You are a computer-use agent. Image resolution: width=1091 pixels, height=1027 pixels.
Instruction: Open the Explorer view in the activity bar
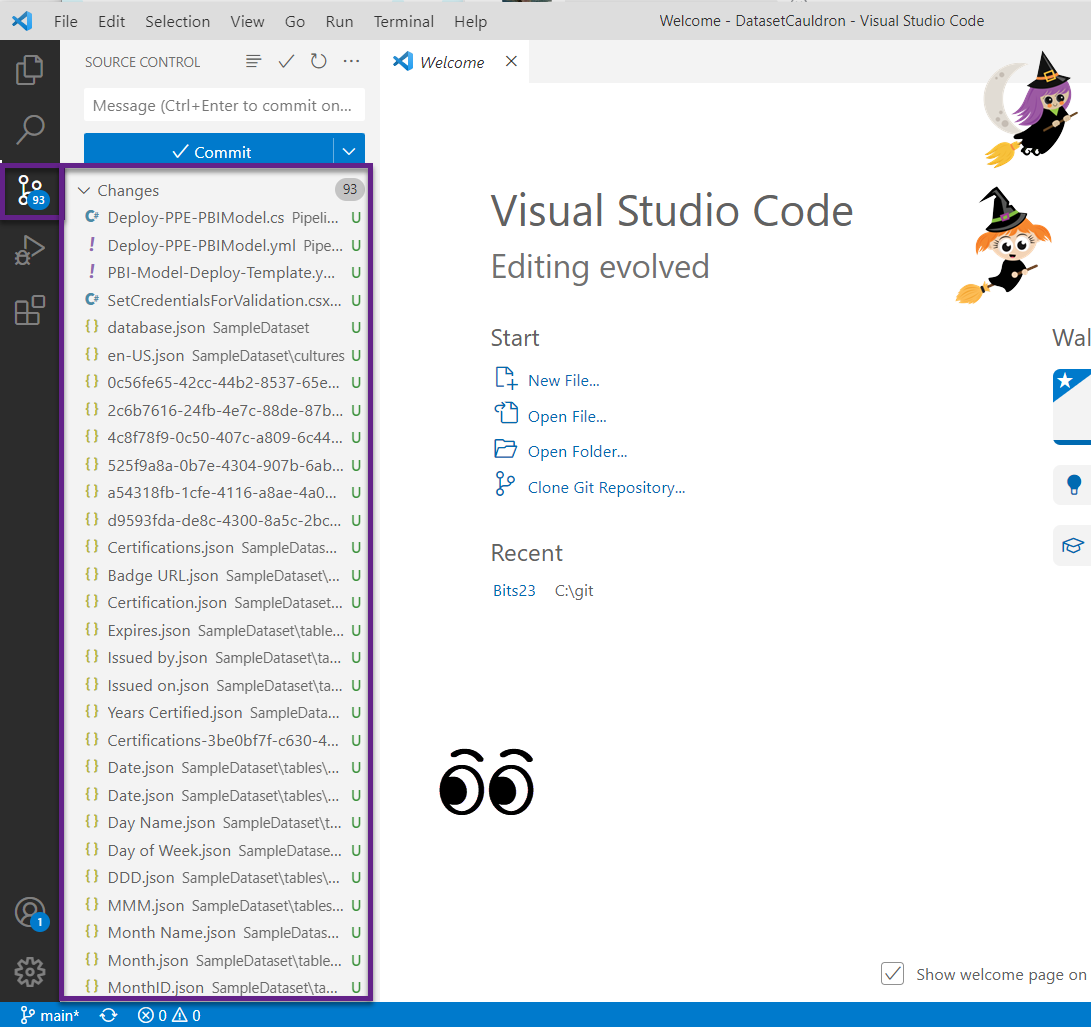(x=30, y=69)
